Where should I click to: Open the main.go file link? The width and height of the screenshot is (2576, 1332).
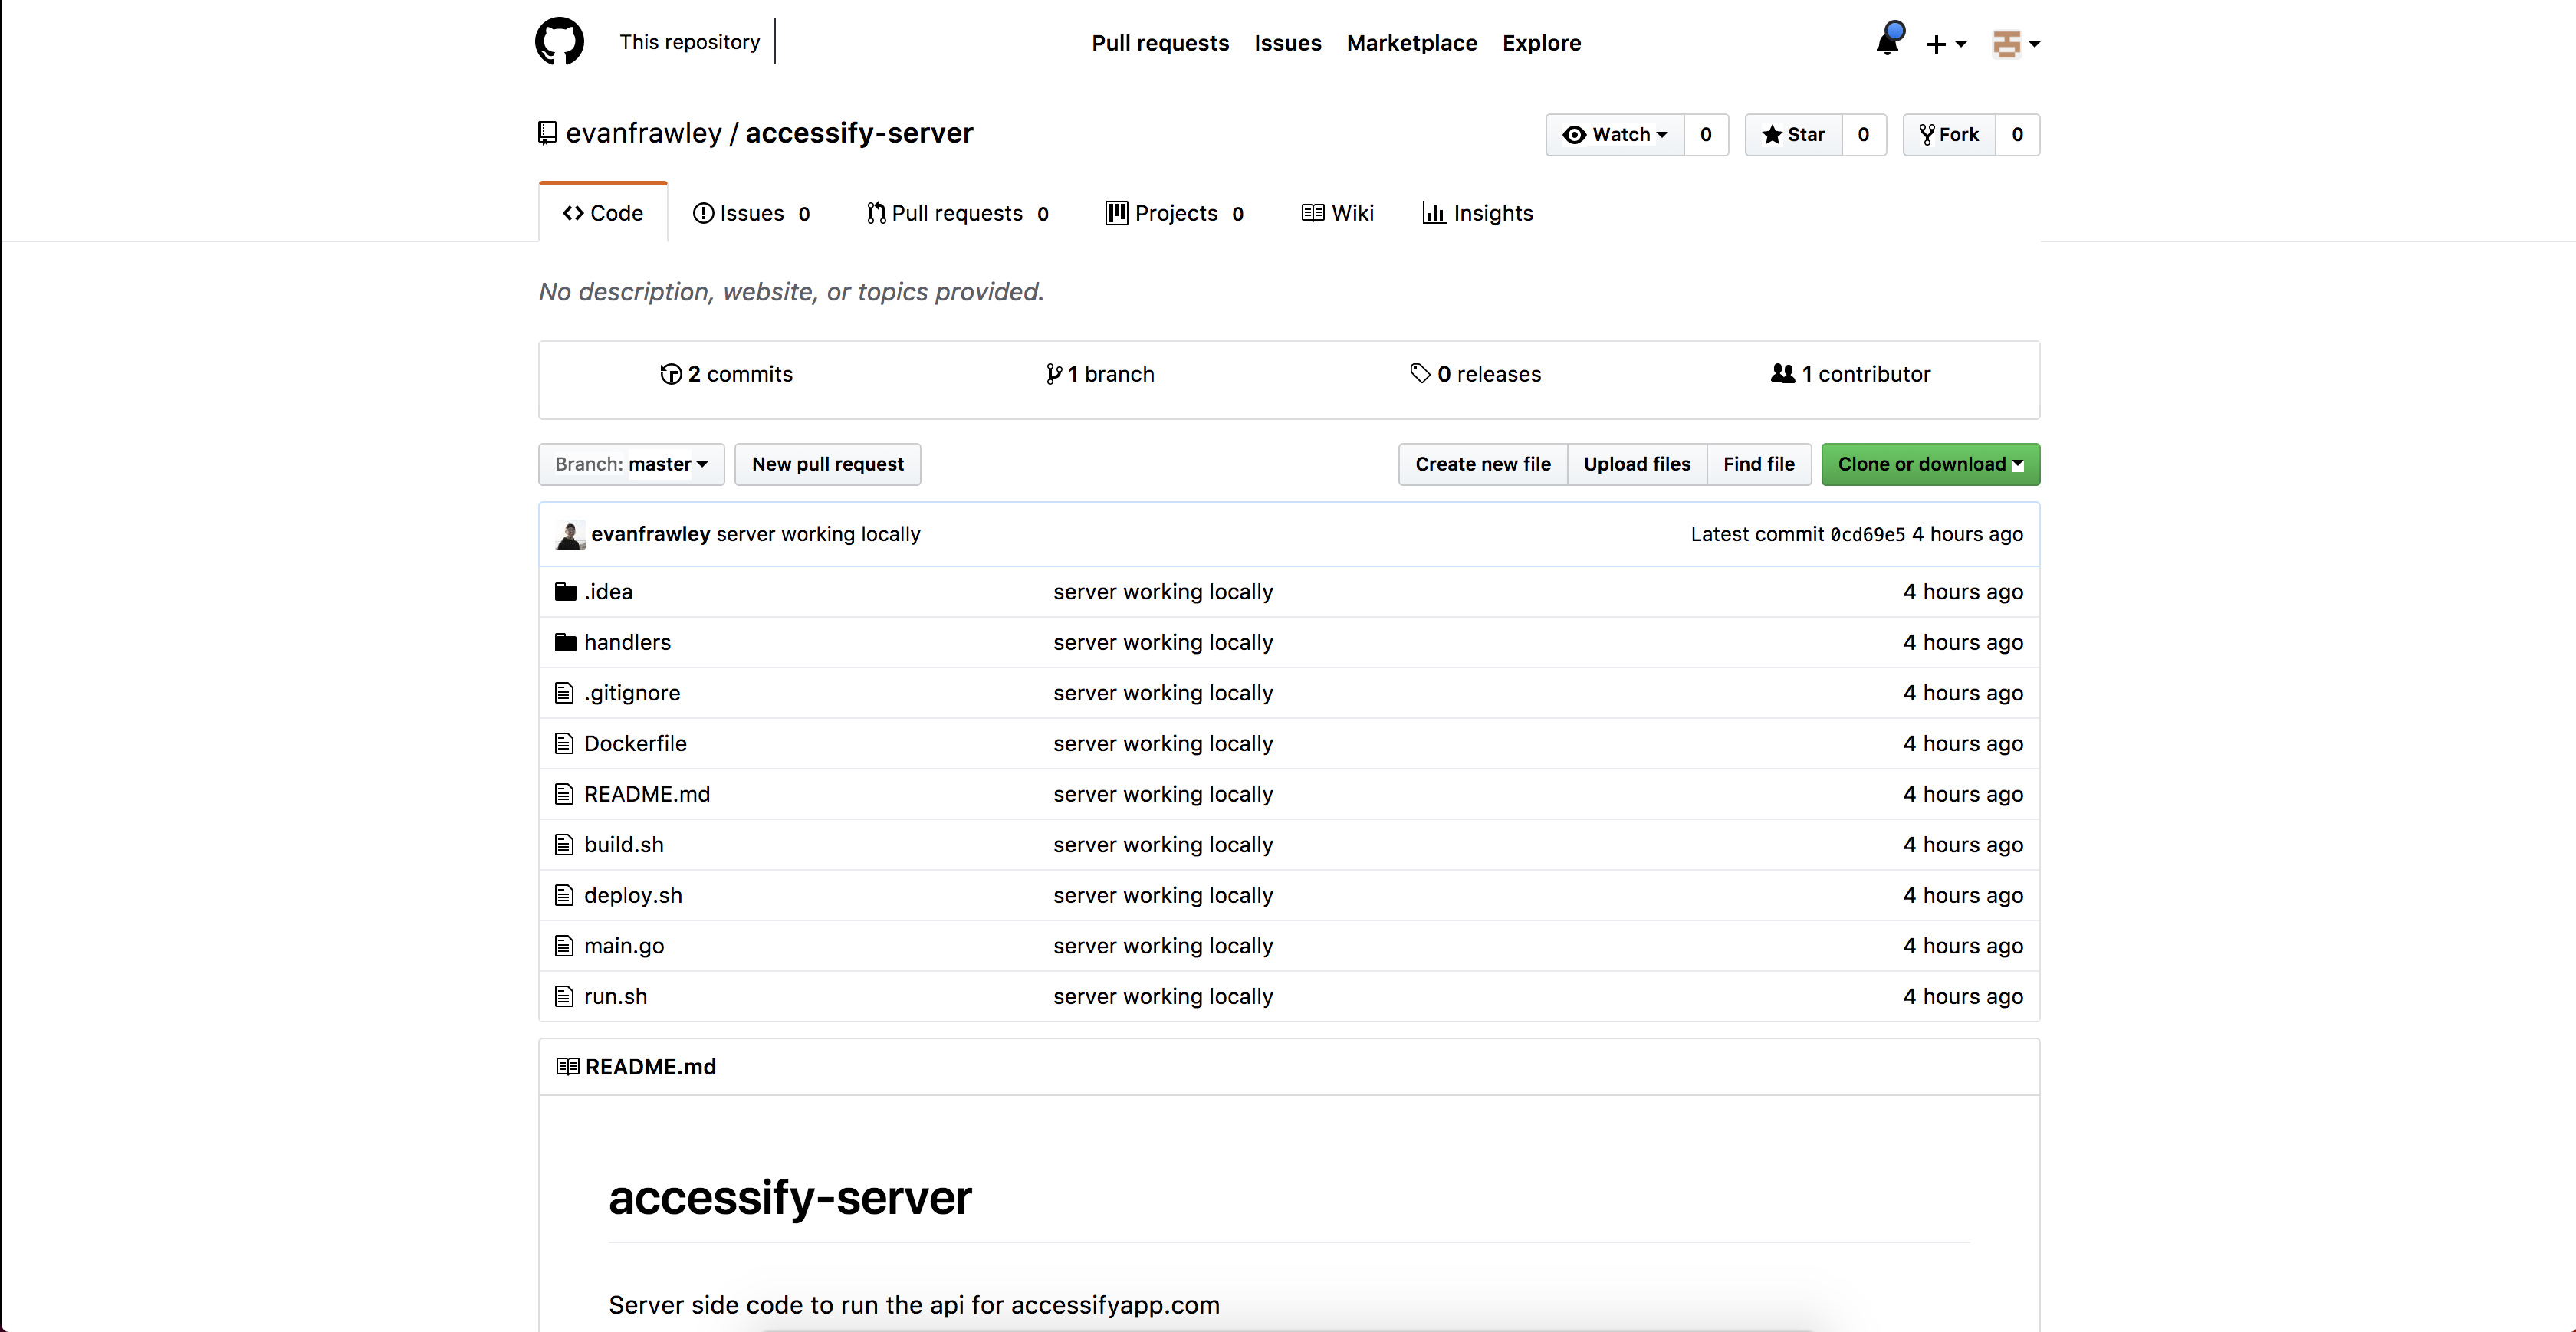[x=624, y=946]
